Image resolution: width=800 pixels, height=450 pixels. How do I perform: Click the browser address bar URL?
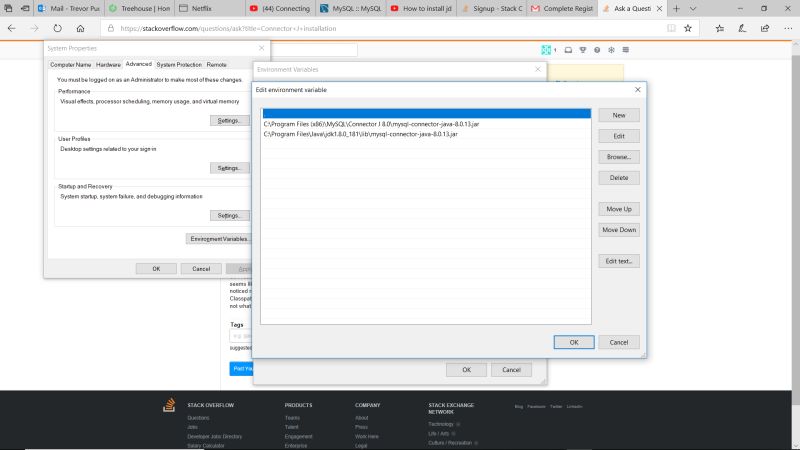pos(228,29)
